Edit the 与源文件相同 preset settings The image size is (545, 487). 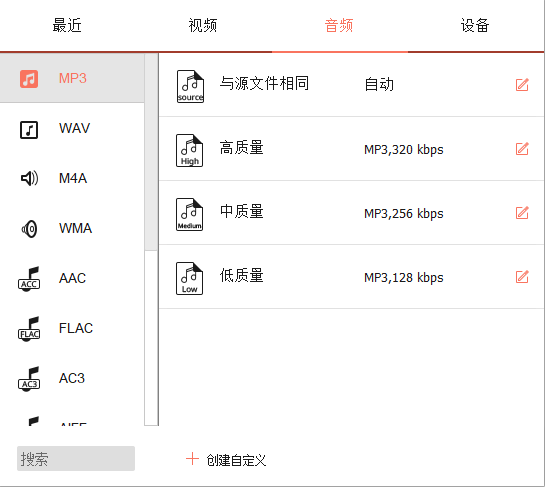(522, 84)
